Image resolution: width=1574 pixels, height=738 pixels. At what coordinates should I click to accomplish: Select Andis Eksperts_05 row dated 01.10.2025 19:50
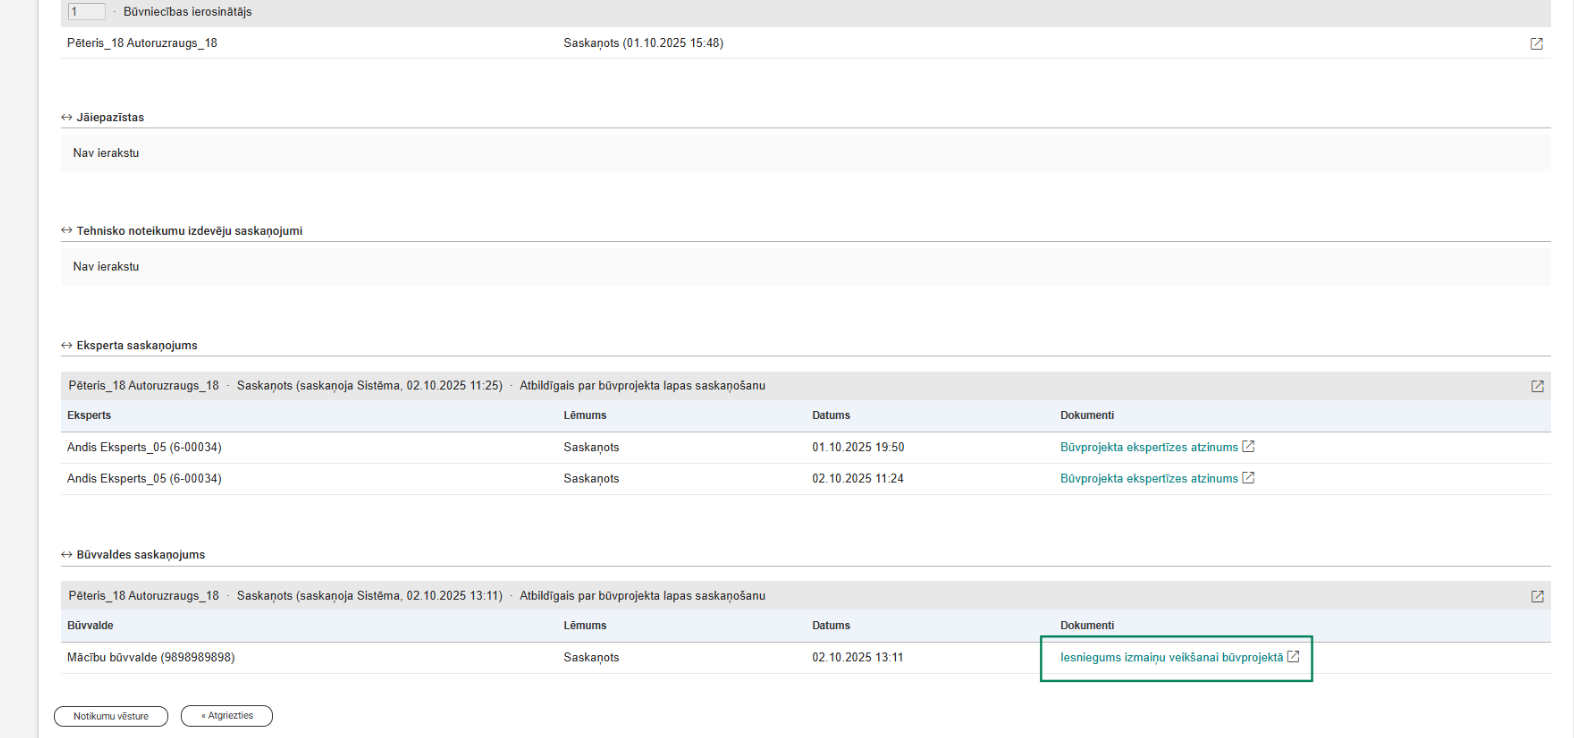(x=144, y=448)
